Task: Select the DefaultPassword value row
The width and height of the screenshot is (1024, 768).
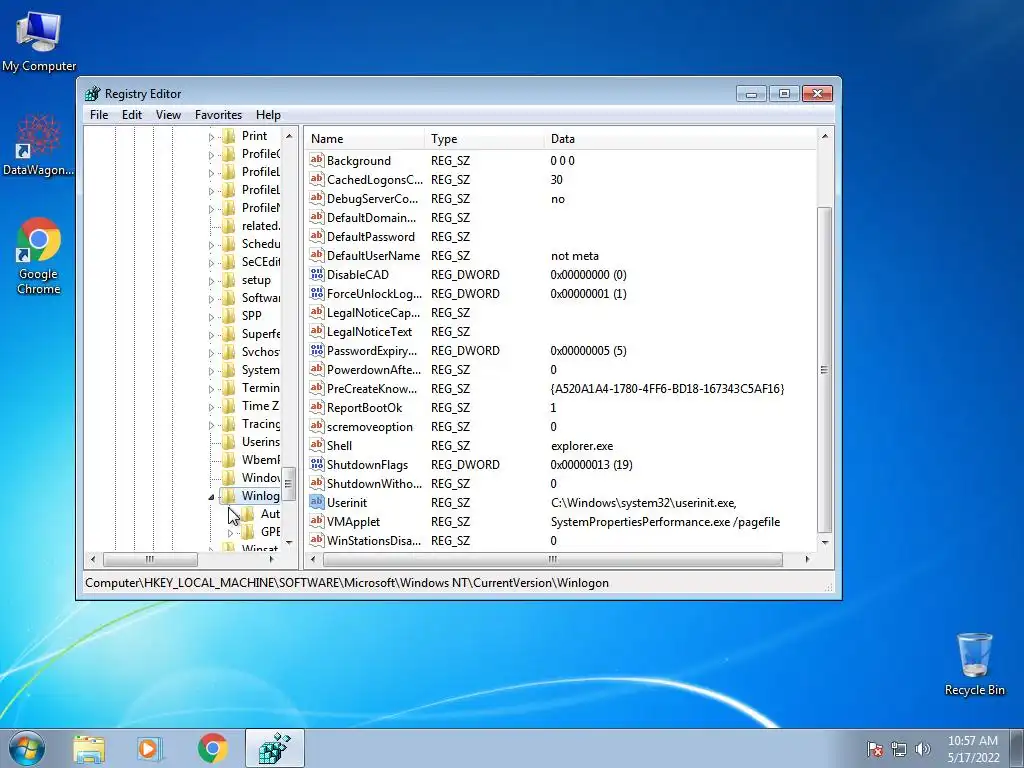Action: pos(562,236)
